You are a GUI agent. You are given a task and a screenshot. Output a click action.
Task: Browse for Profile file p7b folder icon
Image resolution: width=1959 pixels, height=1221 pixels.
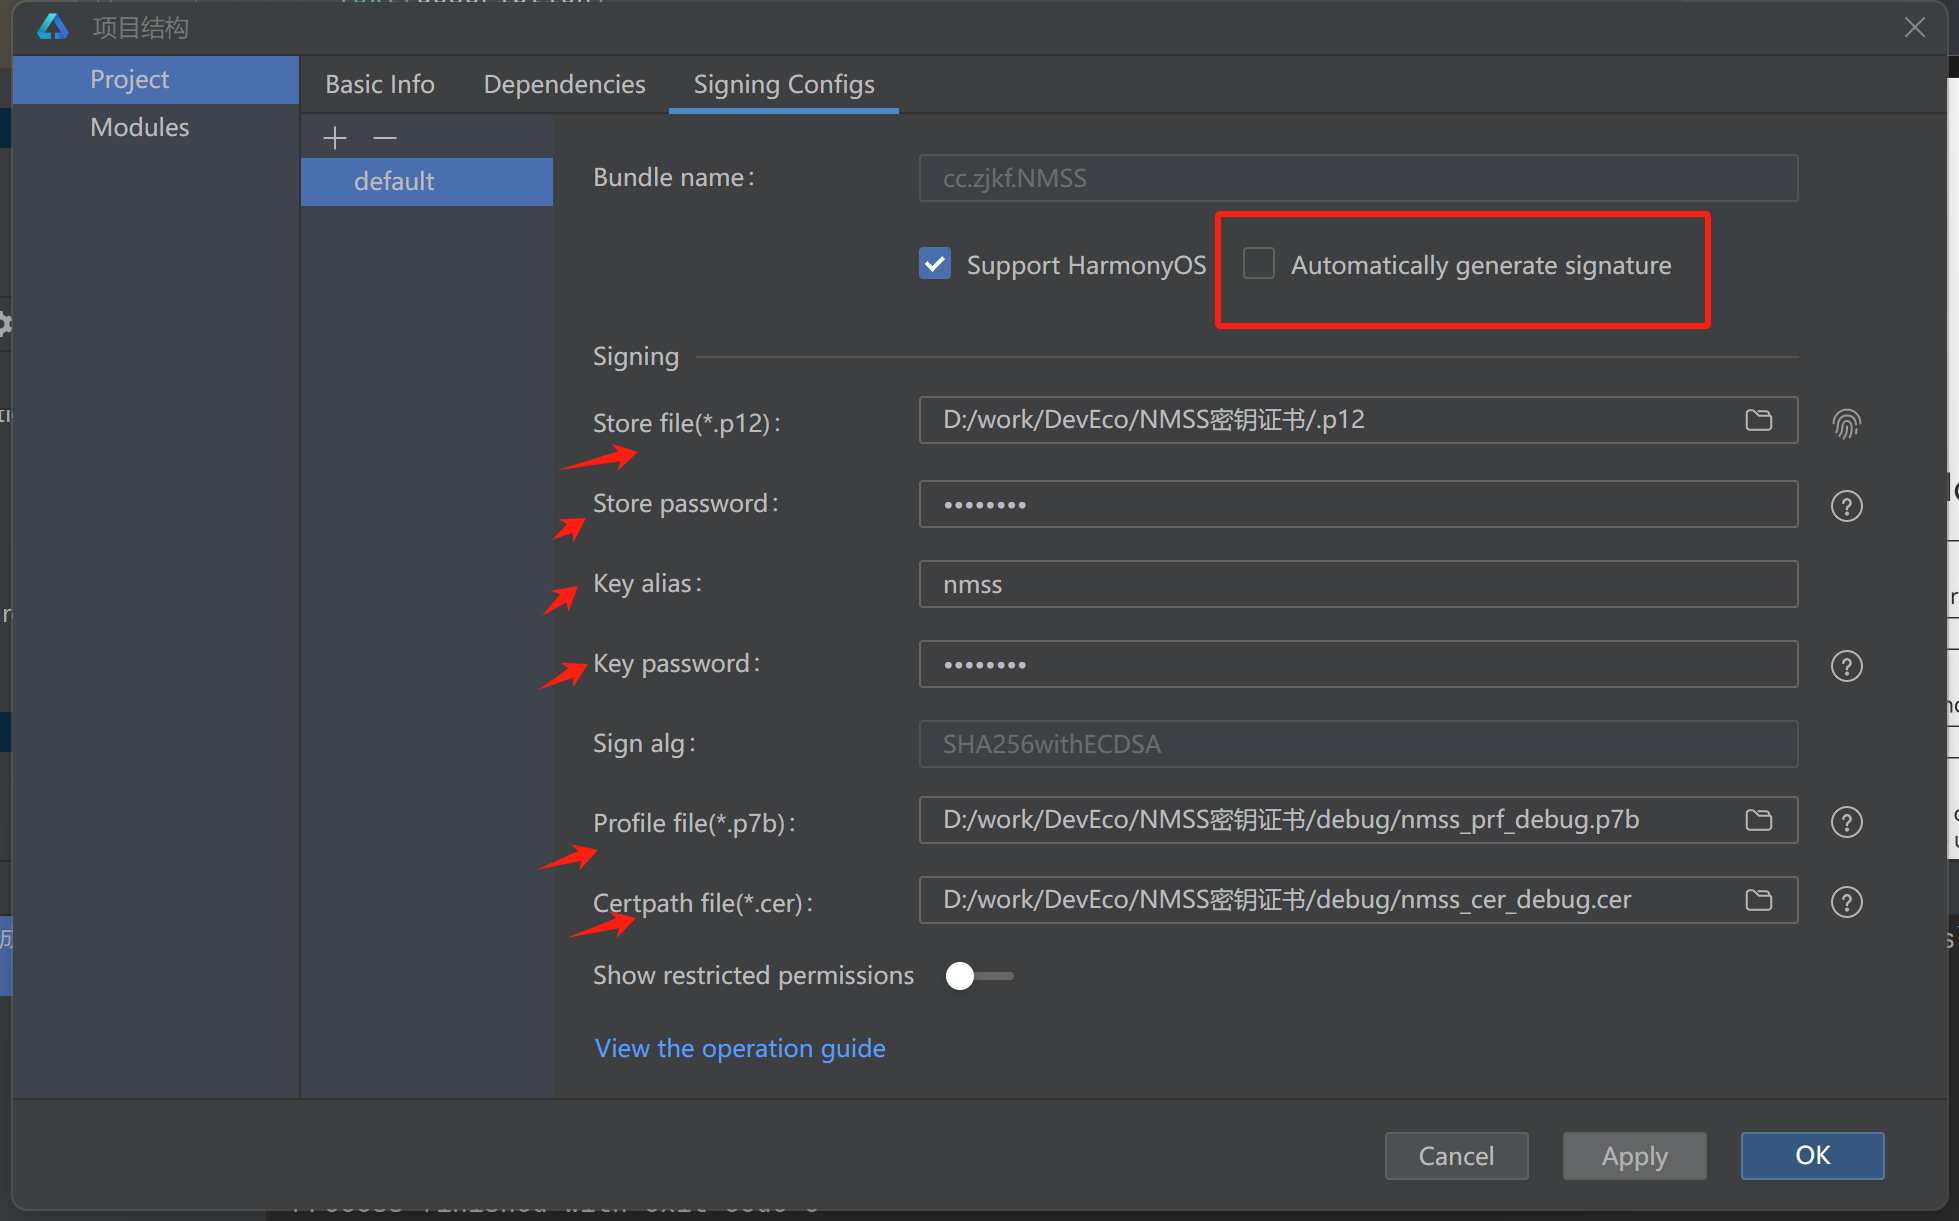[1758, 820]
